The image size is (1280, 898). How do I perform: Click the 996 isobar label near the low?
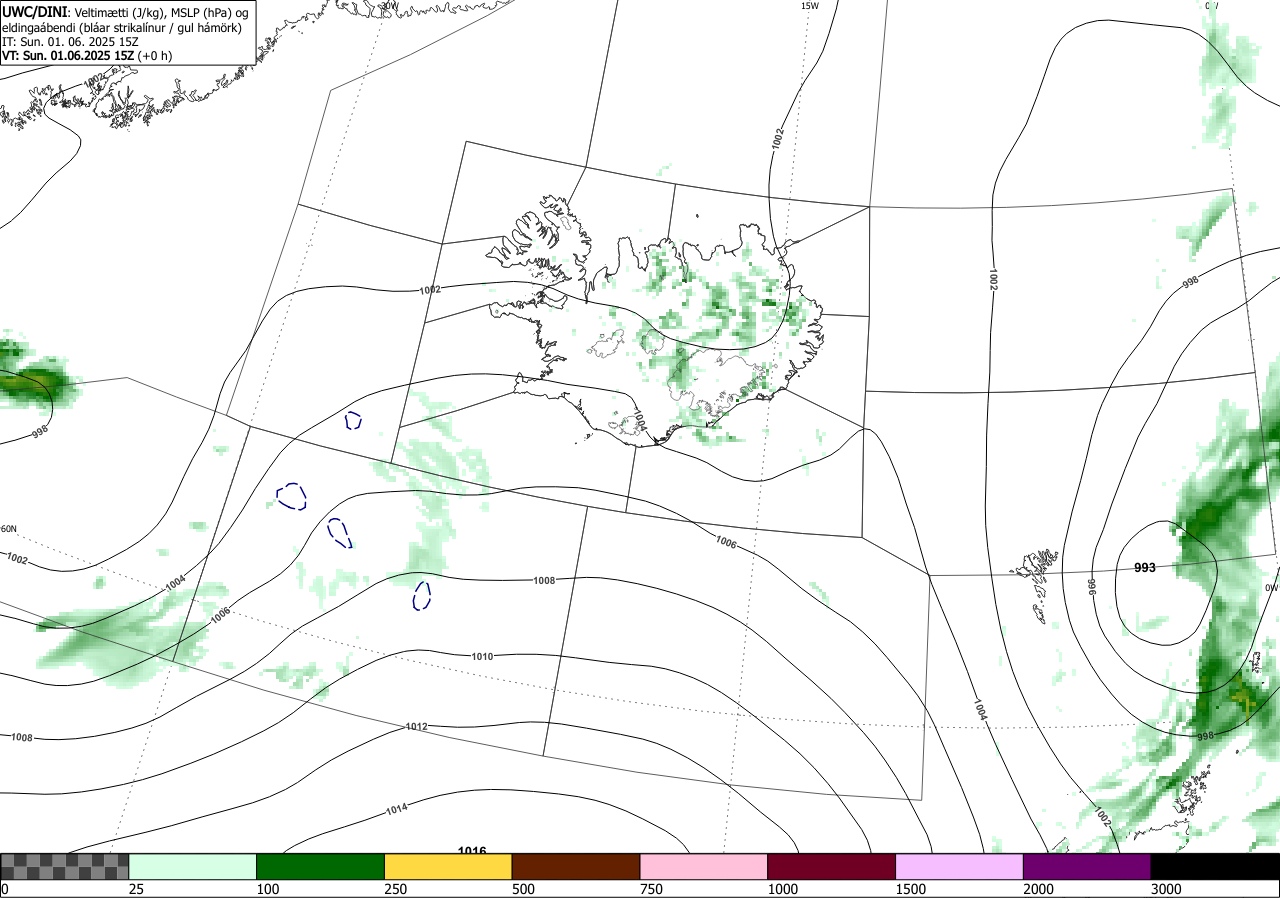tap(1092, 585)
